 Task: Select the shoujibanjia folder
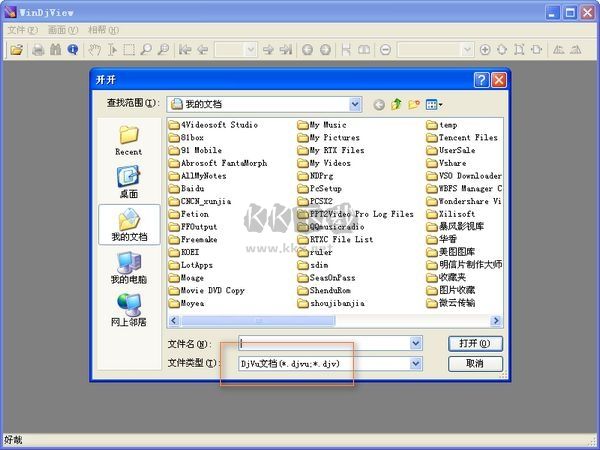(x=331, y=303)
